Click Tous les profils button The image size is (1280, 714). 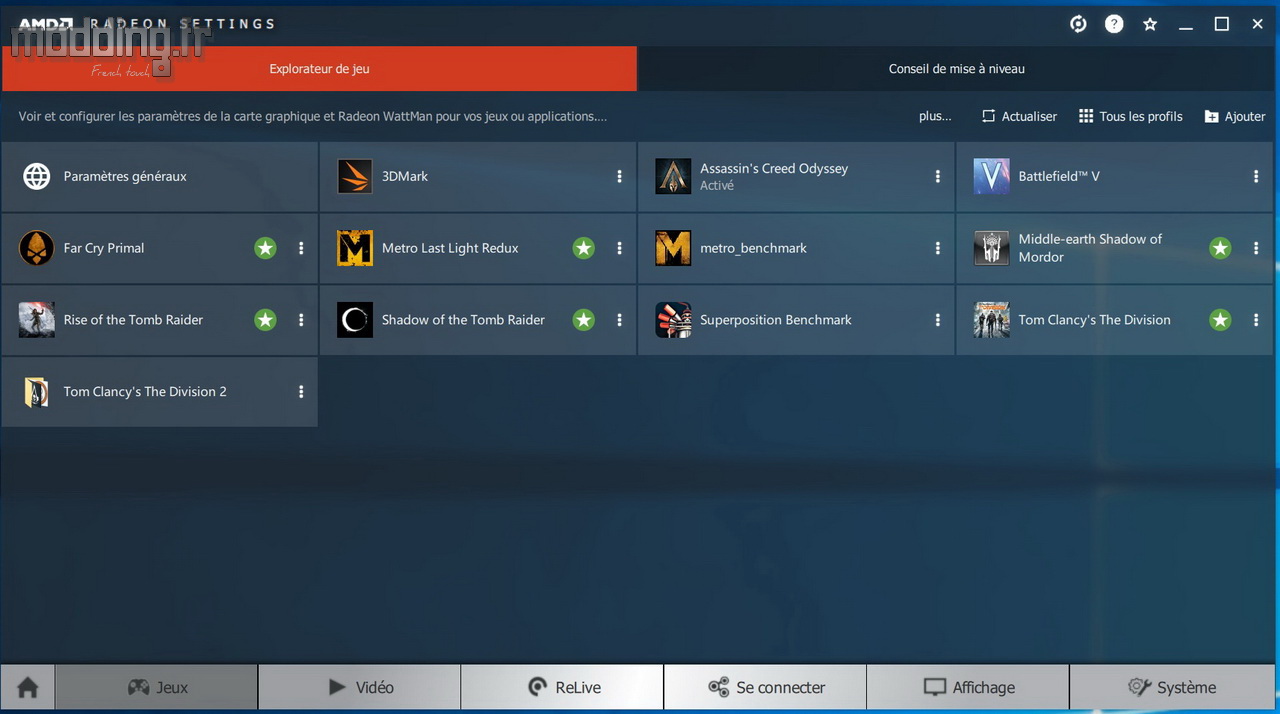(x=1131, y=116)
